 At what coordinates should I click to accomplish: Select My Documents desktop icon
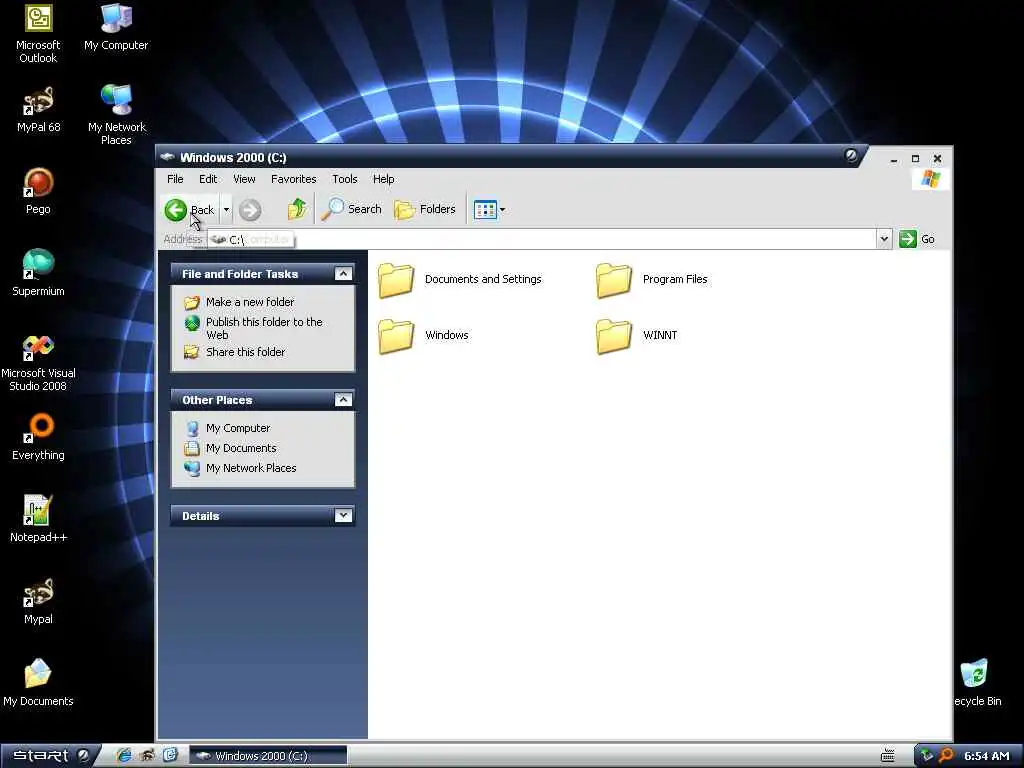coord(38,683)
